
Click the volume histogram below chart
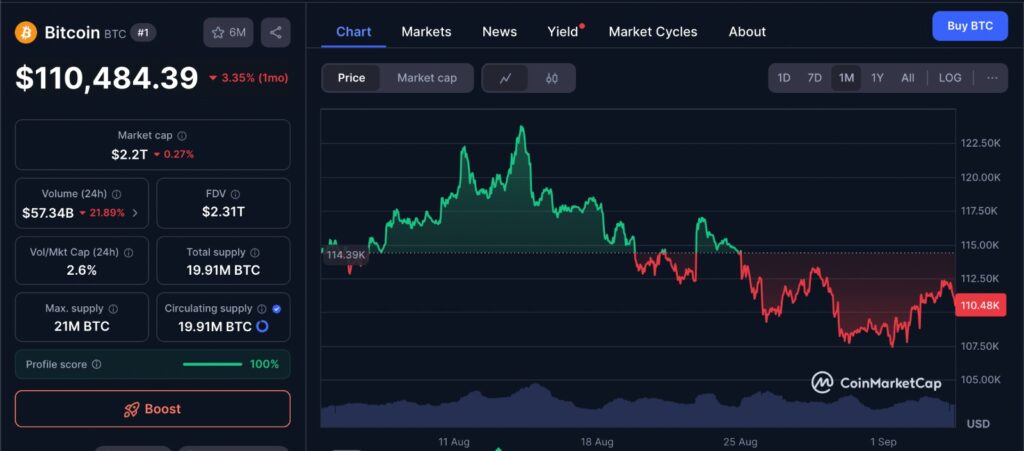(x=638, y=406)
